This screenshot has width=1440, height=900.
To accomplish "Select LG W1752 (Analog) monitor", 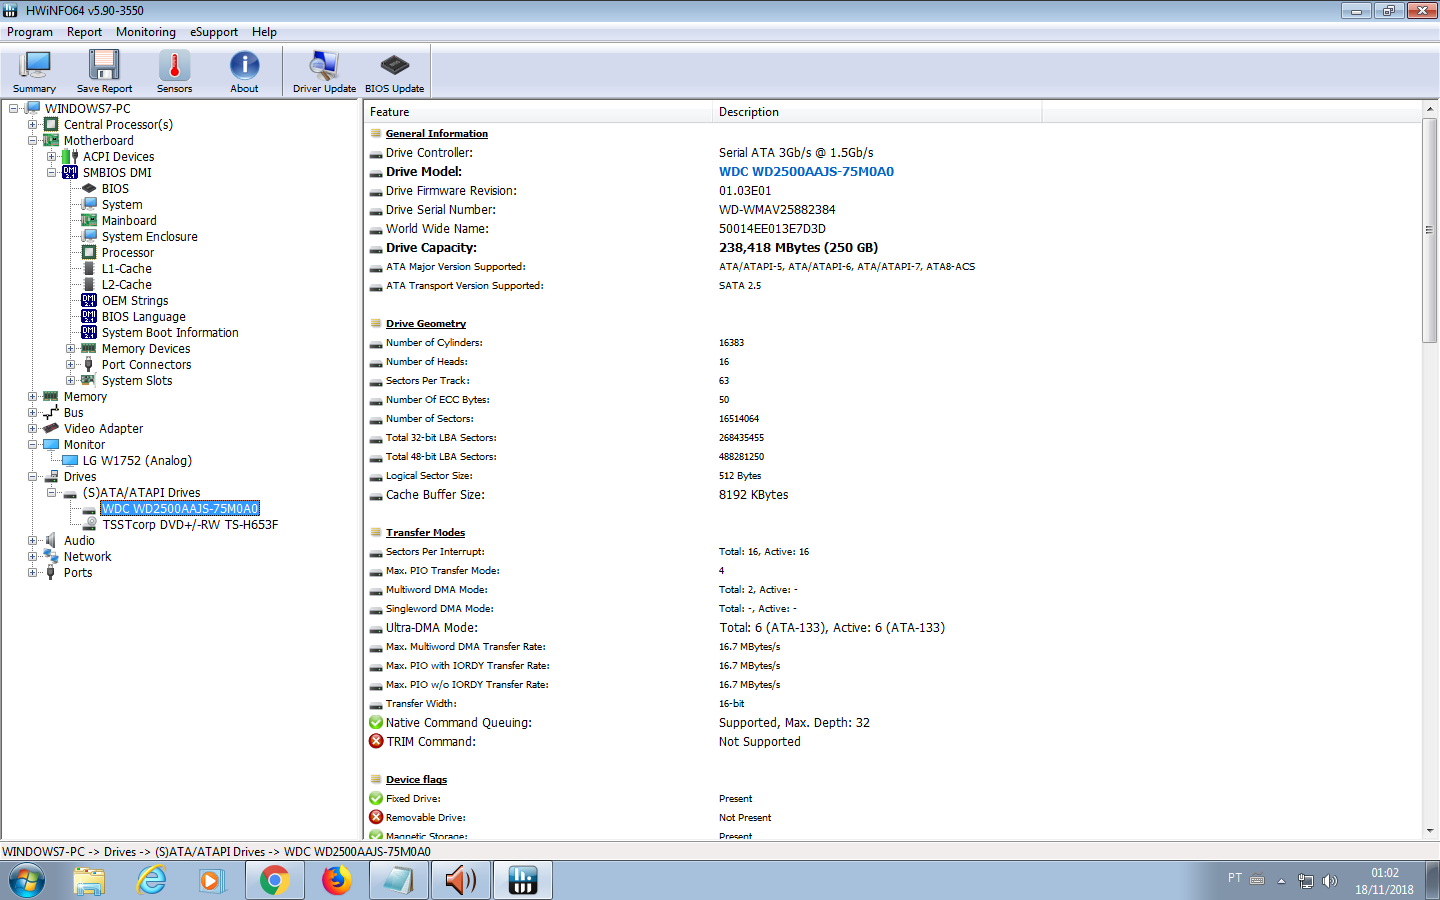I will click(x=137, y=460).
